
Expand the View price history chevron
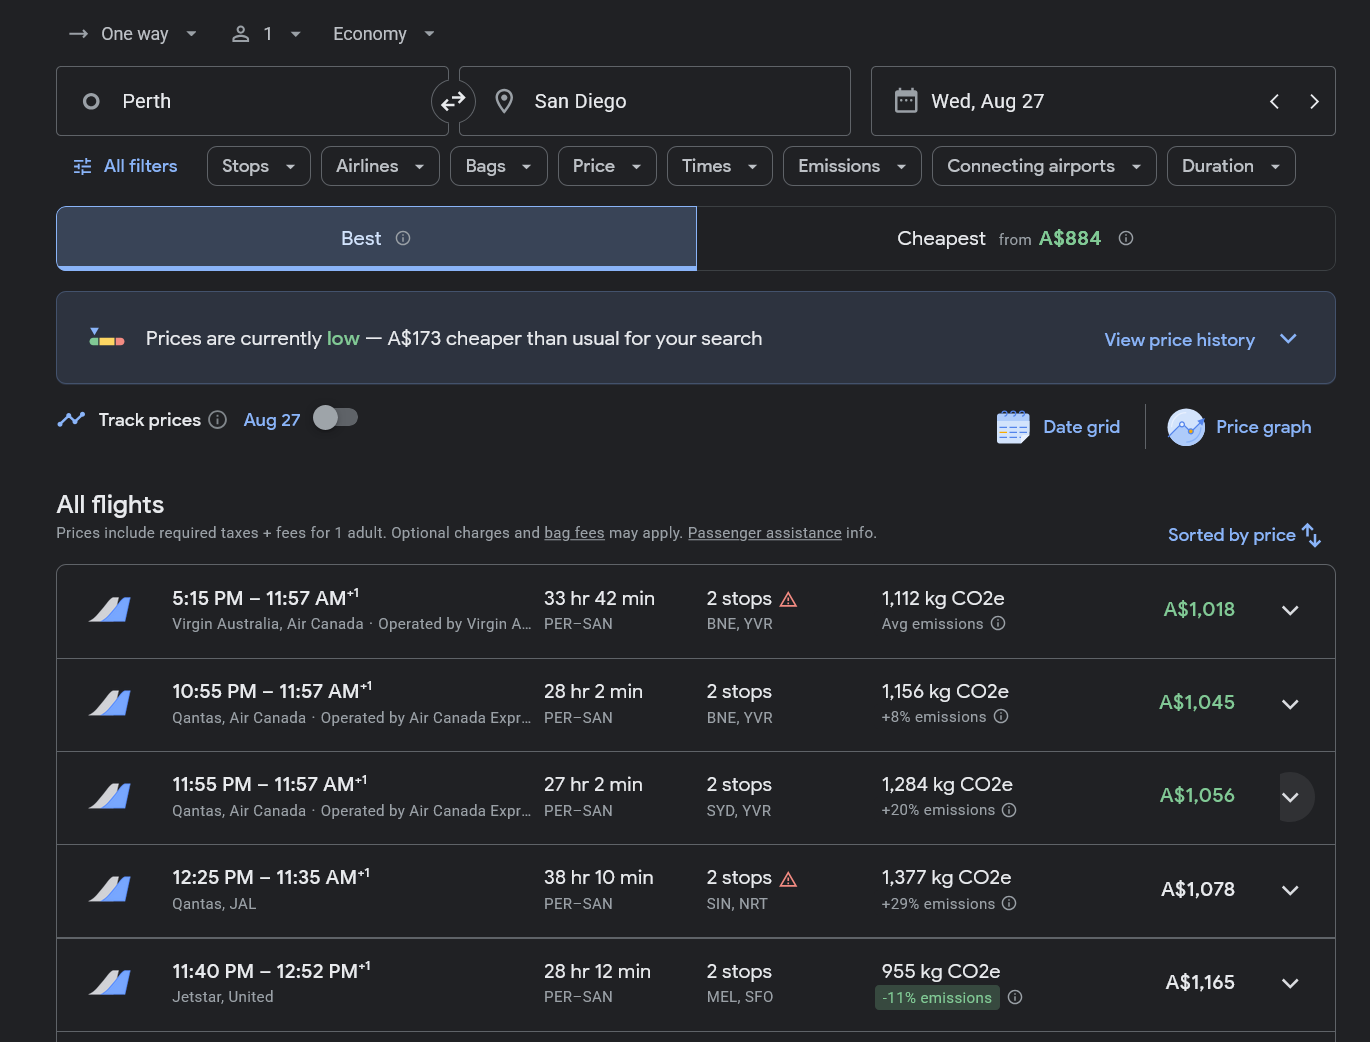(x=1288, y=339)
